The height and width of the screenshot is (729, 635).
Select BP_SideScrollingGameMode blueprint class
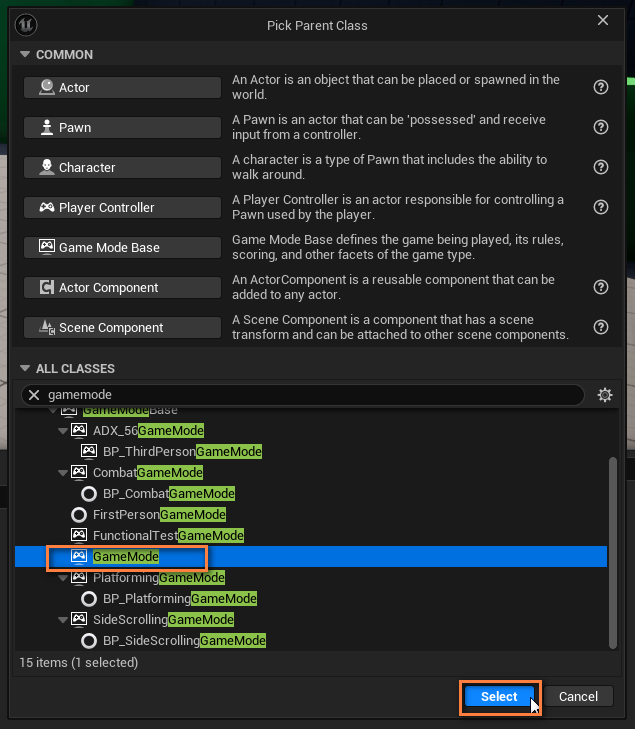point(185,641)
